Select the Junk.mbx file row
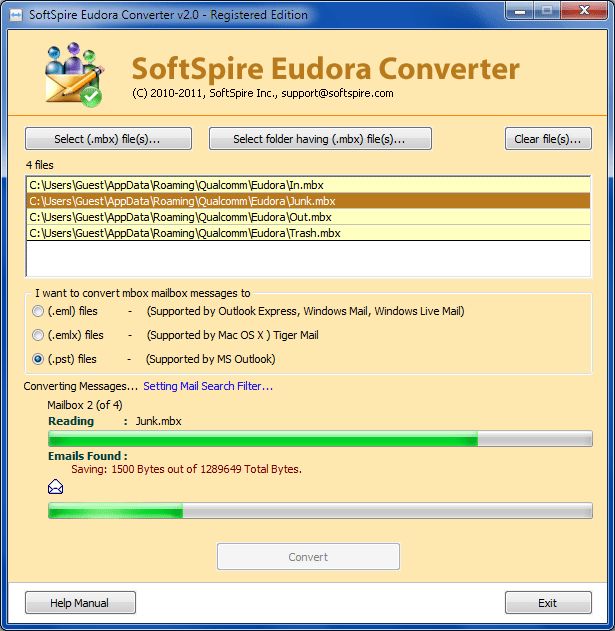615x631 pixels. [x=308, y=201]
